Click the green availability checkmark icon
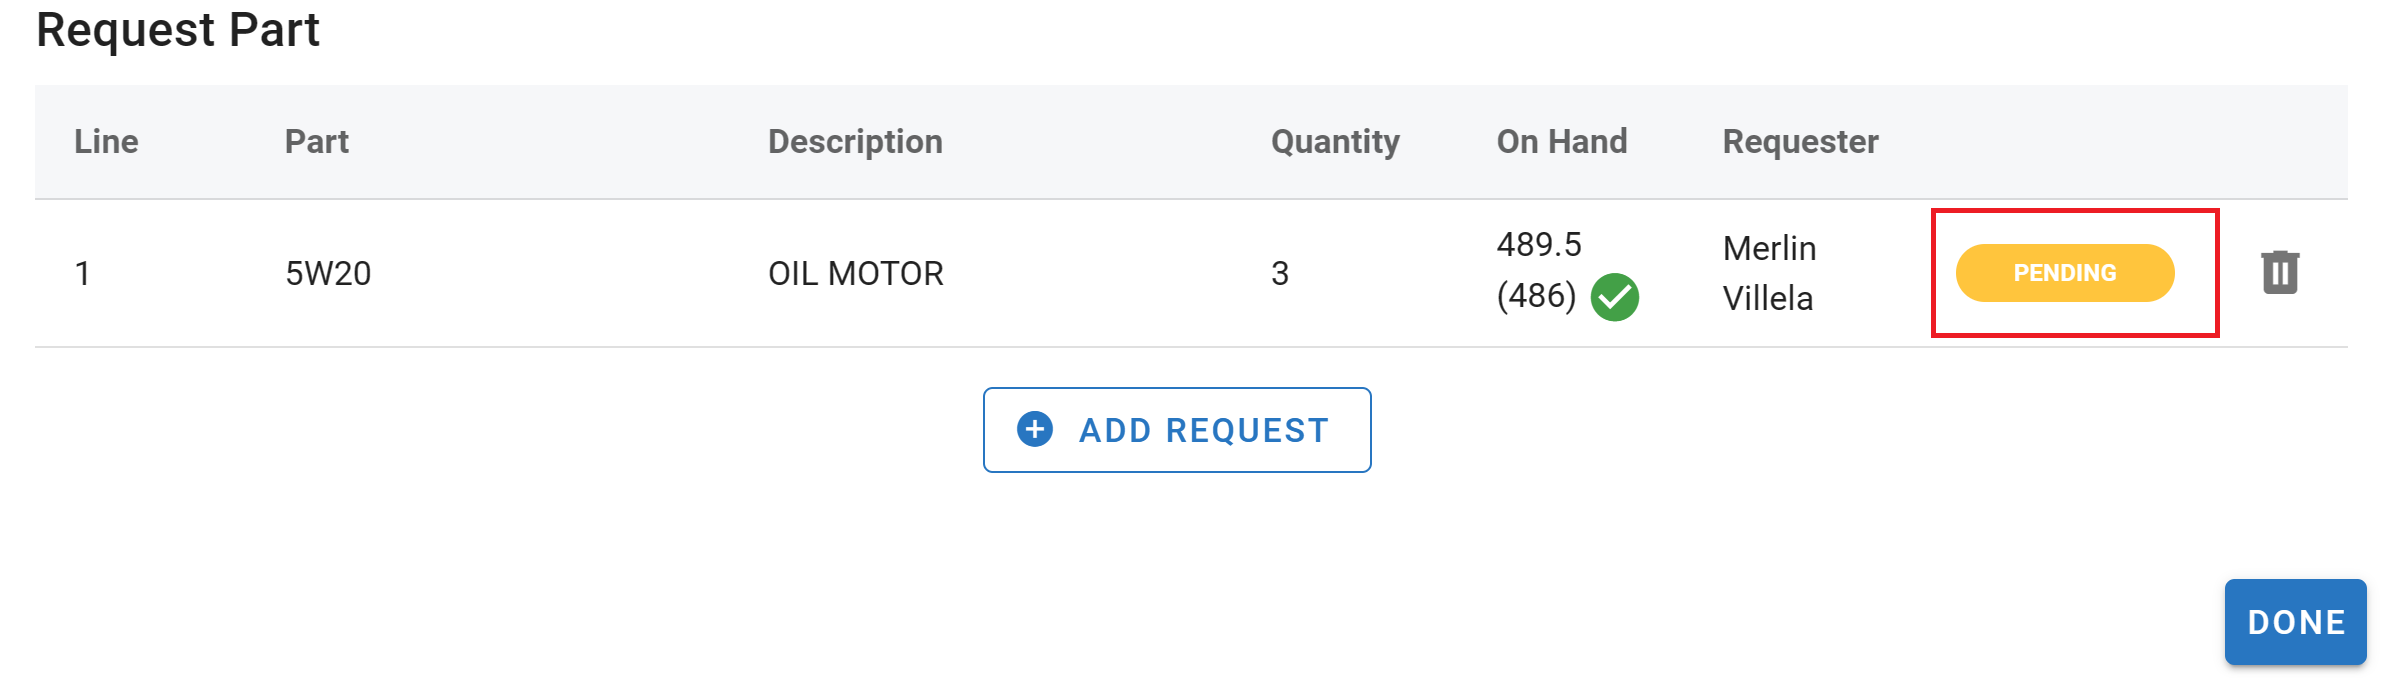Image resolution: width=2388 pixels, height=678 pixels. [x=1617, y=297]
